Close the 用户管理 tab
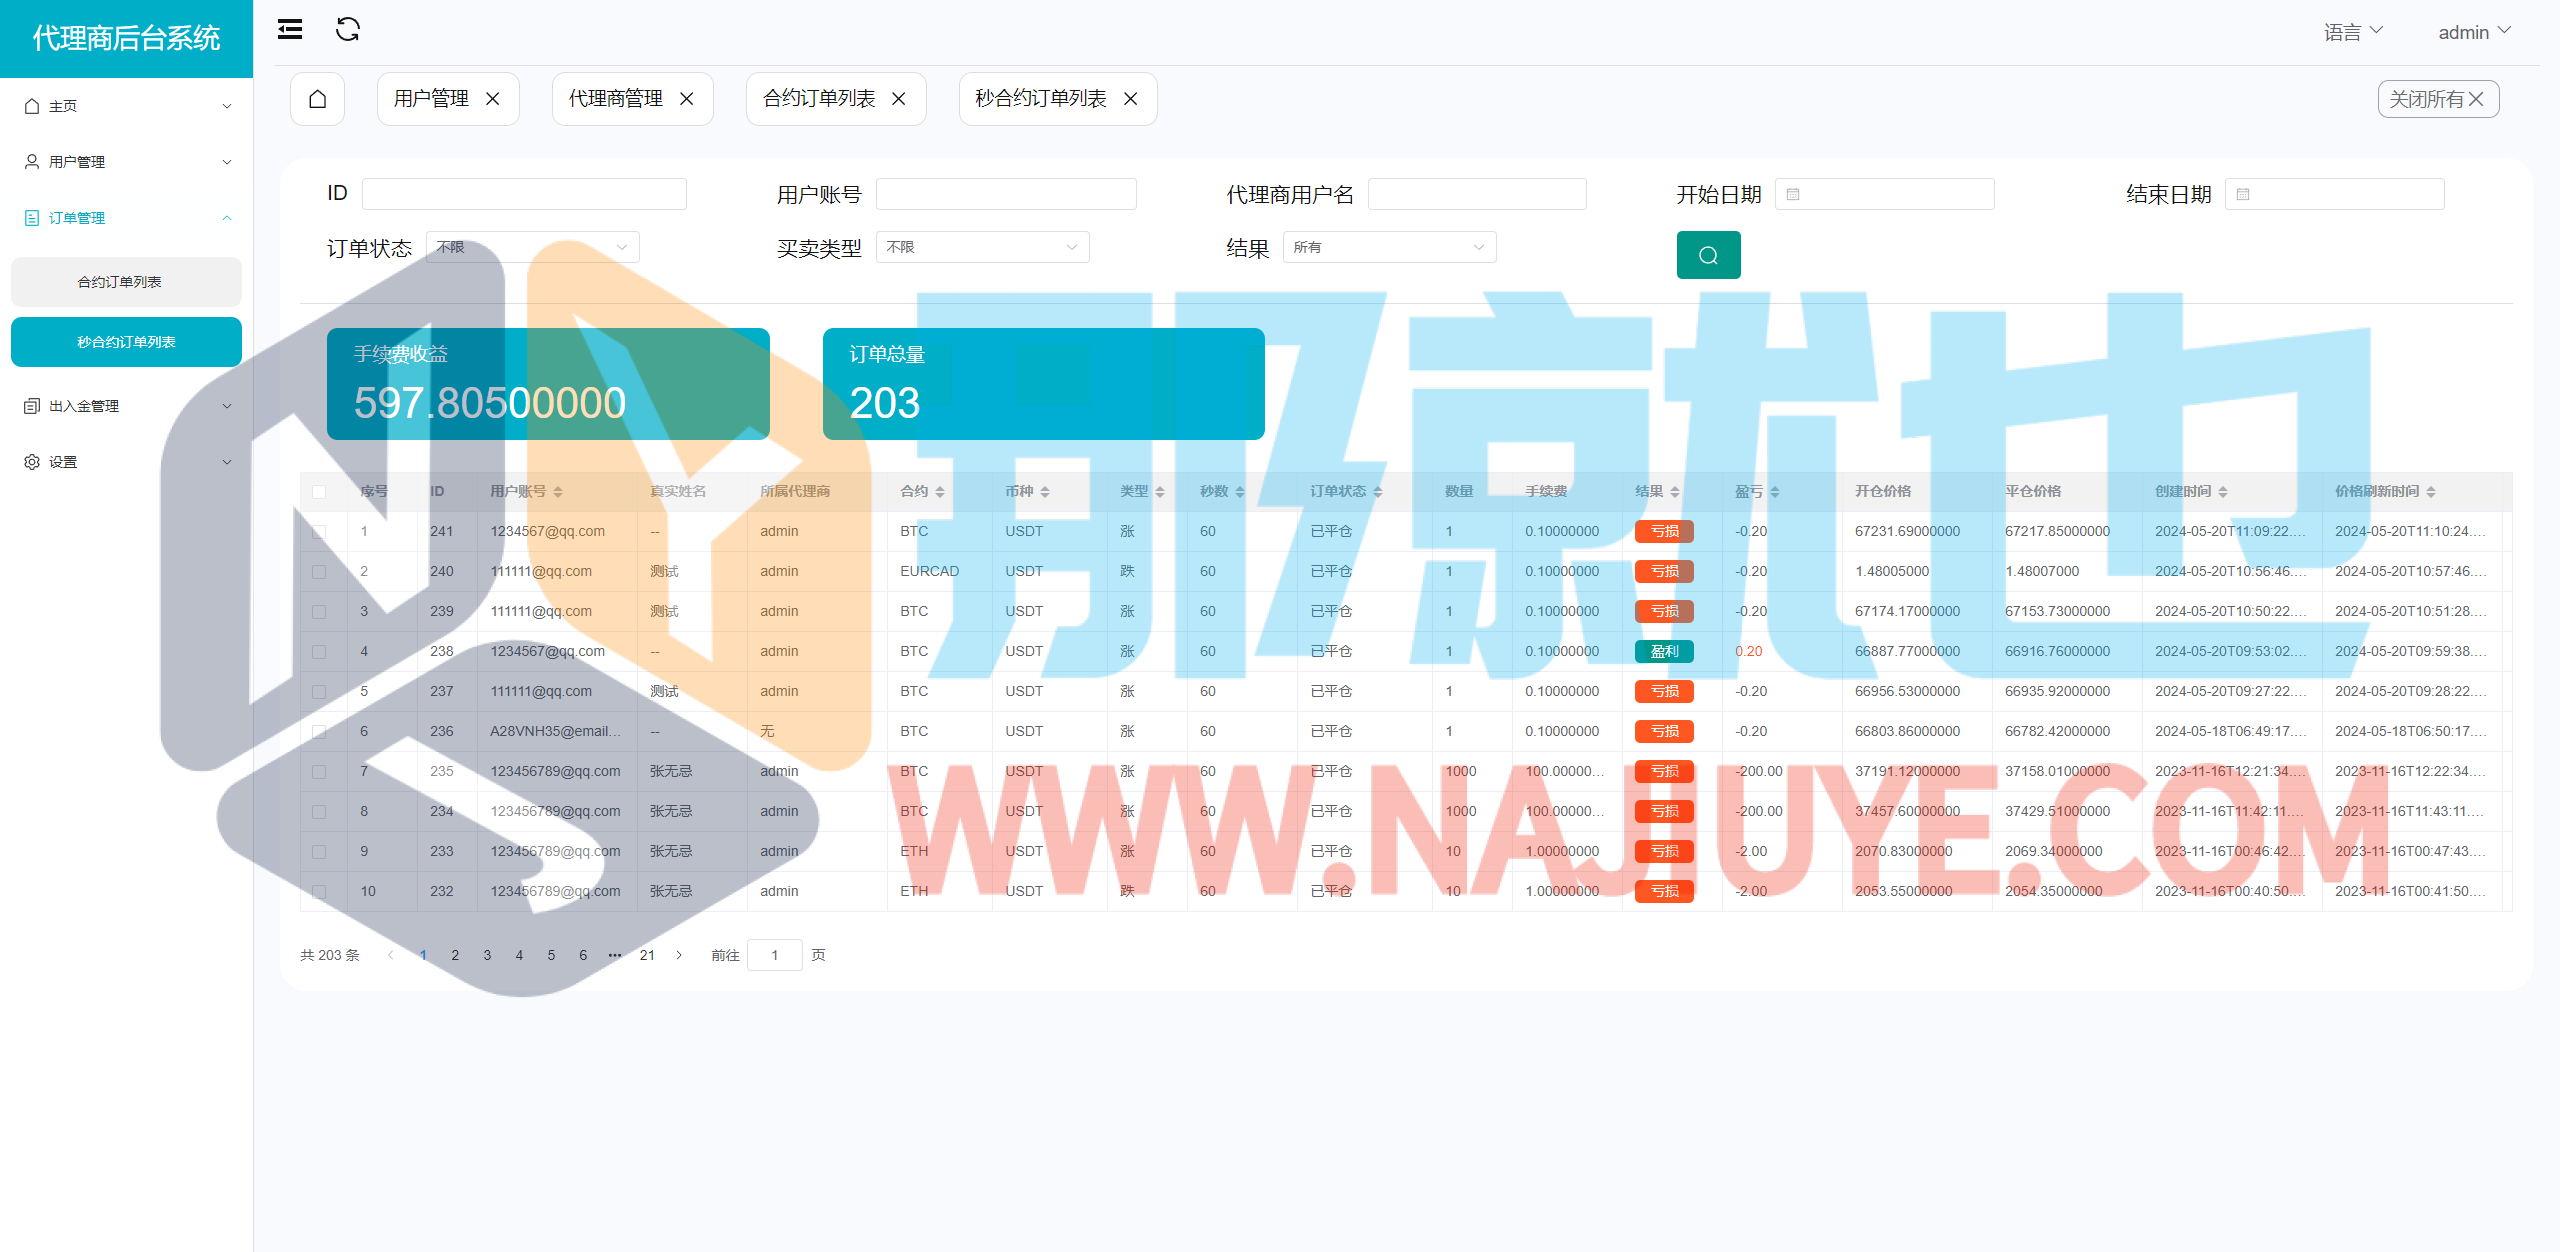 click(493, 99)
